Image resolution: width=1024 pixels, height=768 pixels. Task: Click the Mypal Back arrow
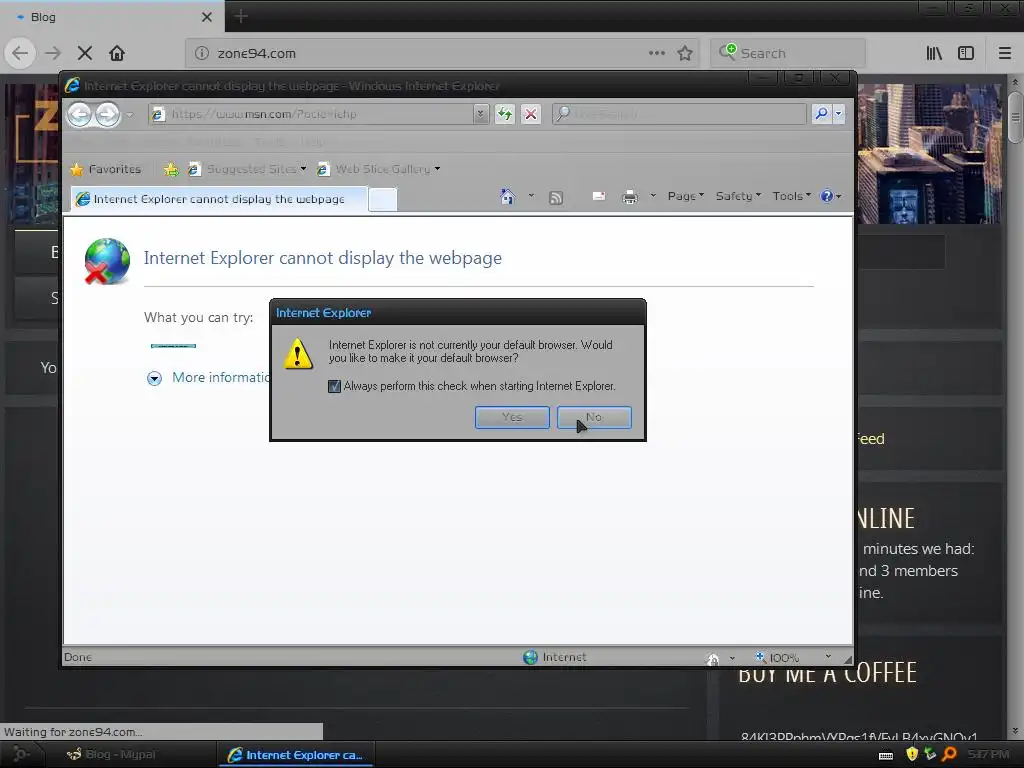[x=20, y=53]
